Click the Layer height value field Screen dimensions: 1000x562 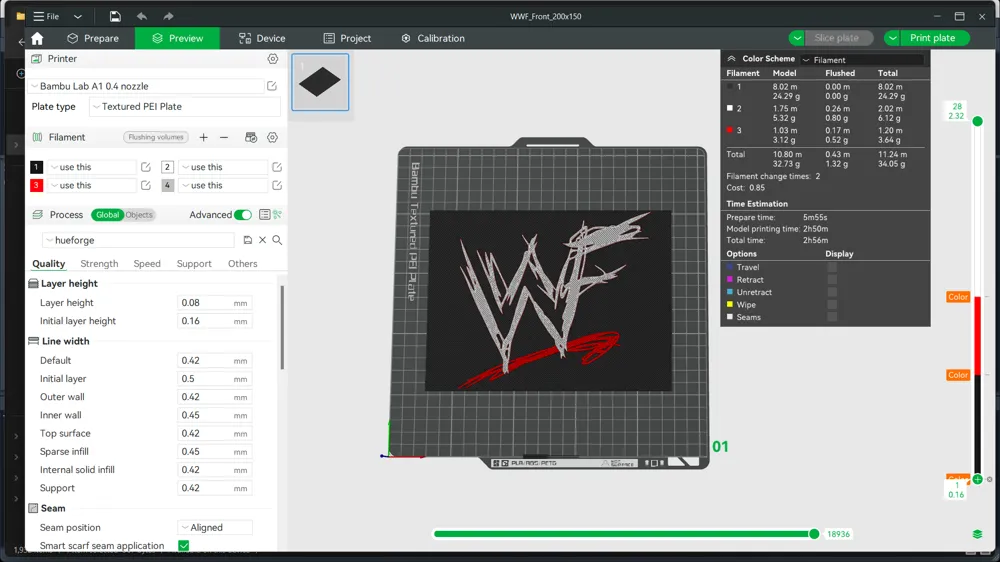214,303
